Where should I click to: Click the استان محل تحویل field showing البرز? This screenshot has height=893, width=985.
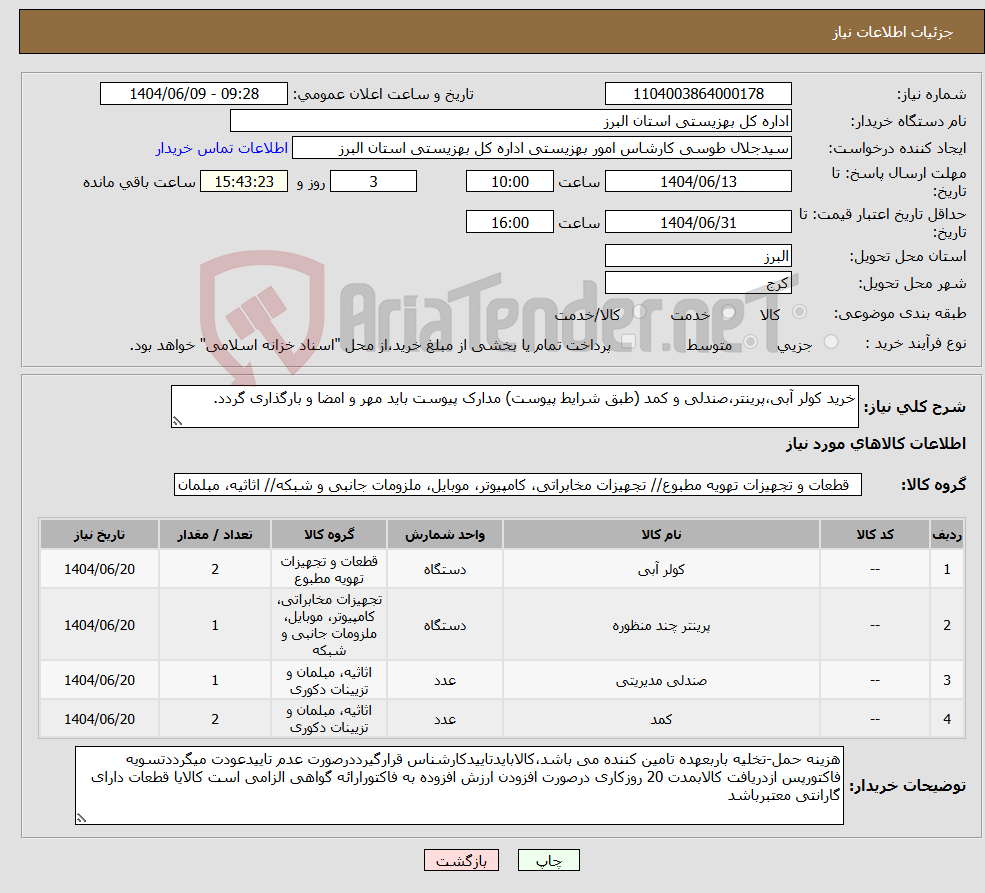point(698,255)
